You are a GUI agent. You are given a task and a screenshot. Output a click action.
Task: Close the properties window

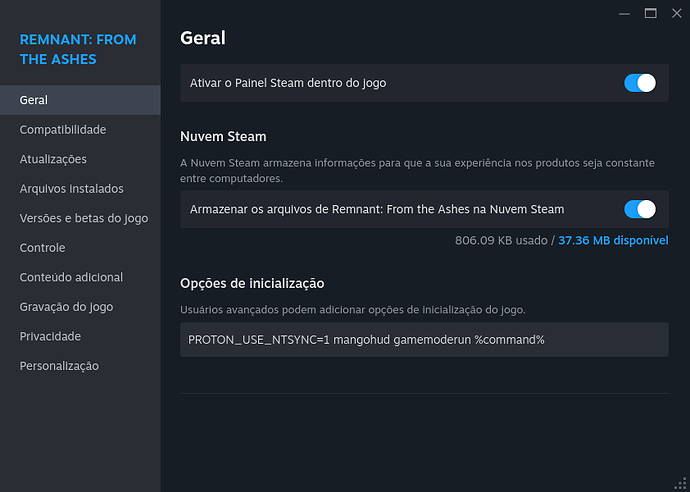[x=677, y=14]
